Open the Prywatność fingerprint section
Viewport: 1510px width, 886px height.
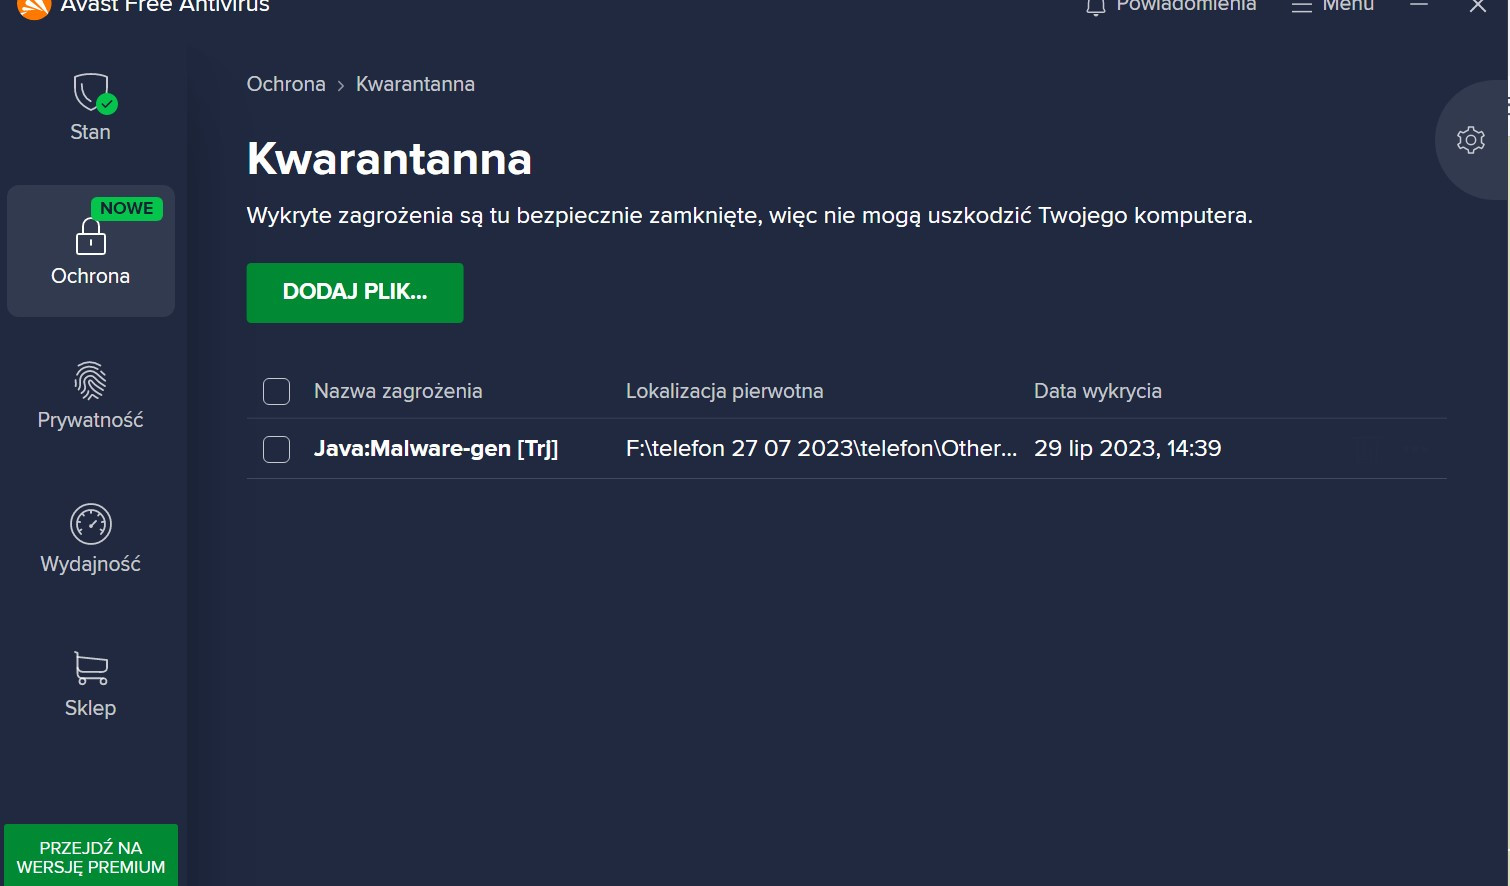coord(91,395)
